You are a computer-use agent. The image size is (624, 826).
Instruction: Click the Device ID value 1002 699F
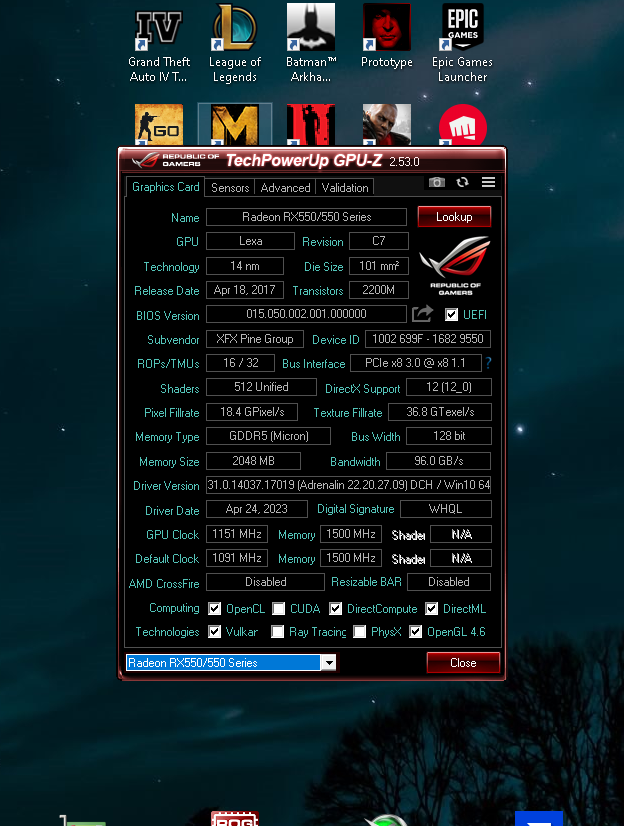pyautogui.click(x=428, y=339)
